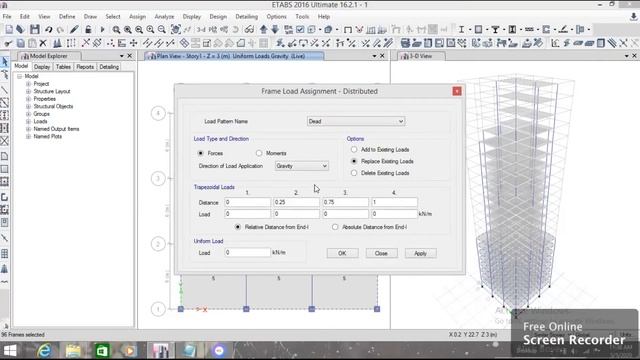
Task: Expand the Named Plots tree node
Action: click(28, 136)
